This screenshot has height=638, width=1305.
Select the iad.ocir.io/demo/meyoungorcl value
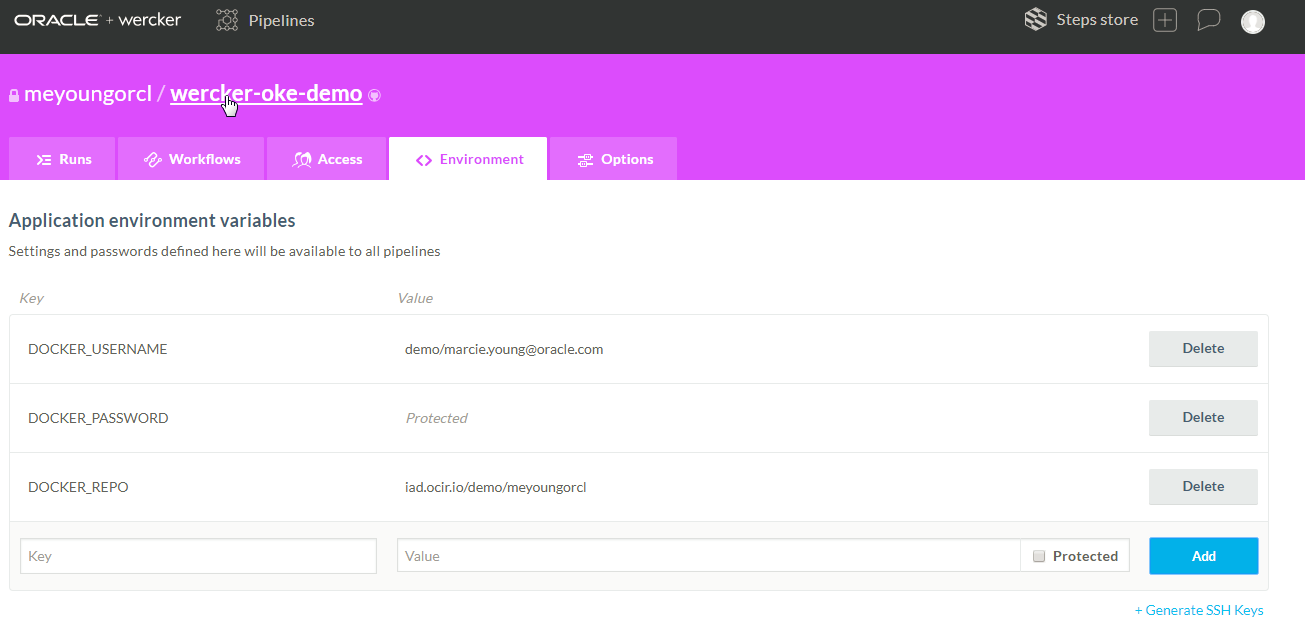[495, 487]
